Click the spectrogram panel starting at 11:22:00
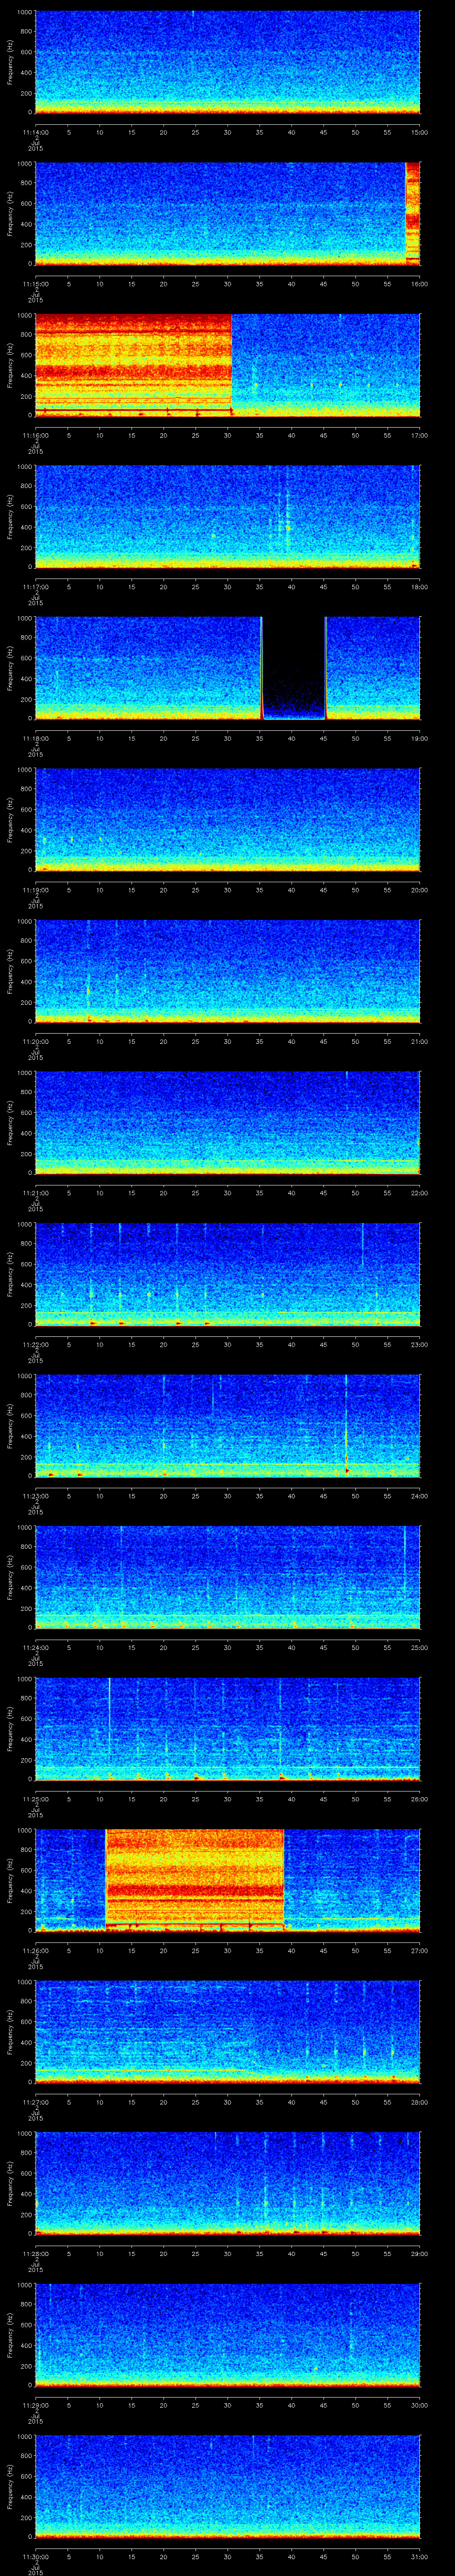Screen dimensions: 455x2576 227,1274
